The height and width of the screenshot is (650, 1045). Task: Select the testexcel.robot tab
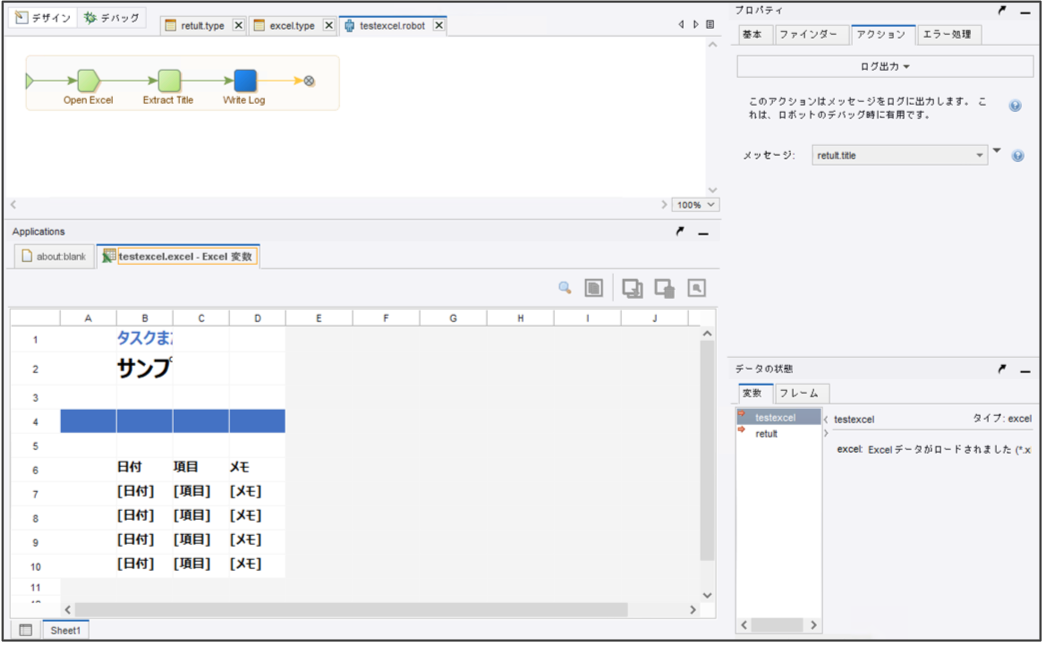point(392,25)
